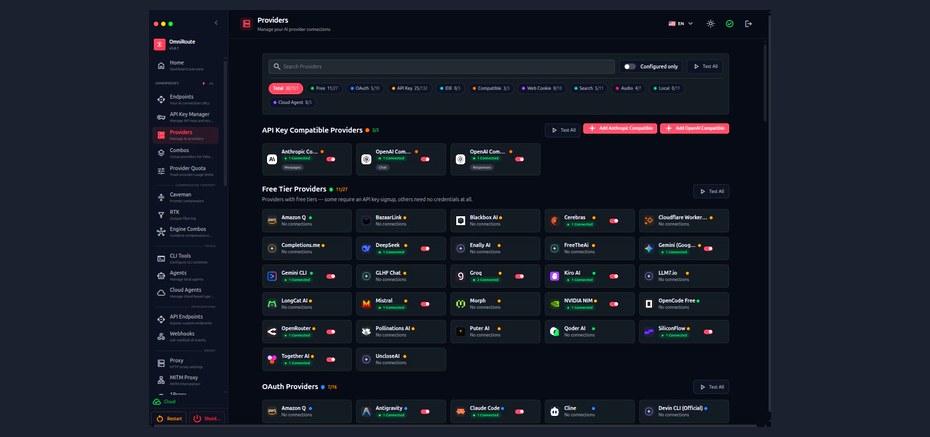This screenshot has height=437, width=930.
Task: Click the Cloud Agents cloud icon
Action: pyautogui.click(x=161, y=293)
